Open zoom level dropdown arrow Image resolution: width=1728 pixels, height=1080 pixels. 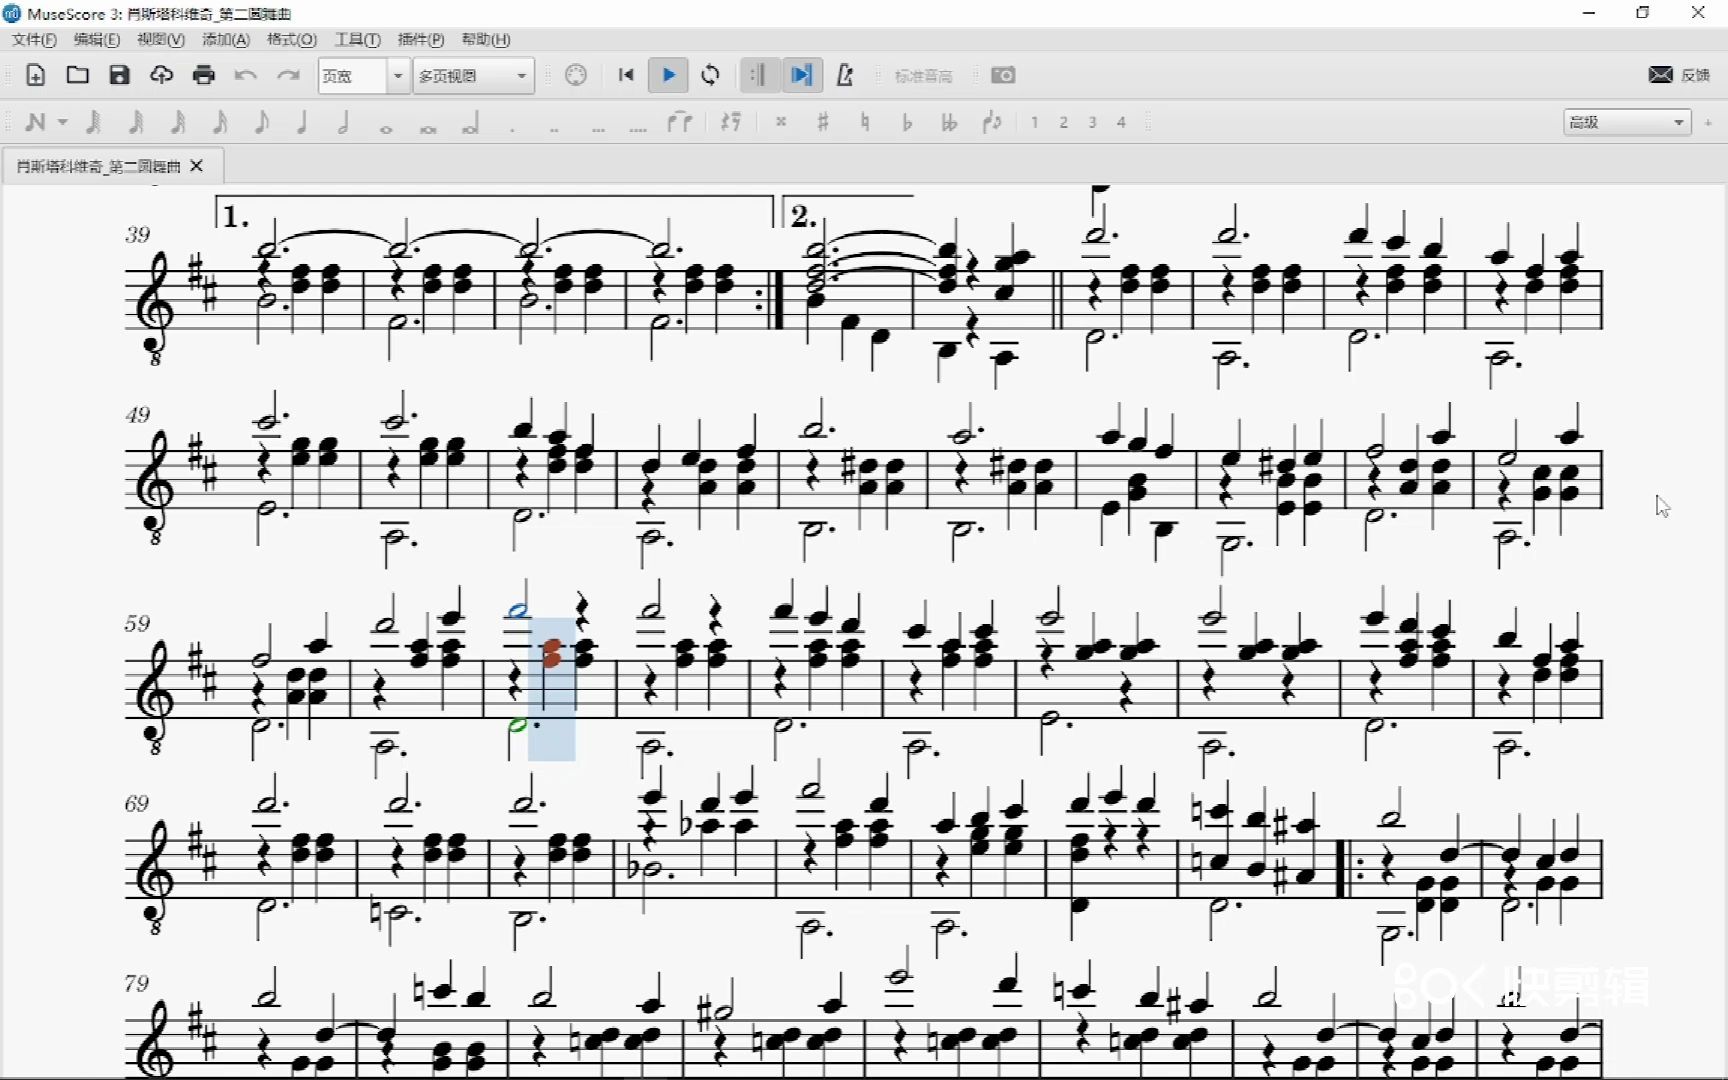click(398, 76)
